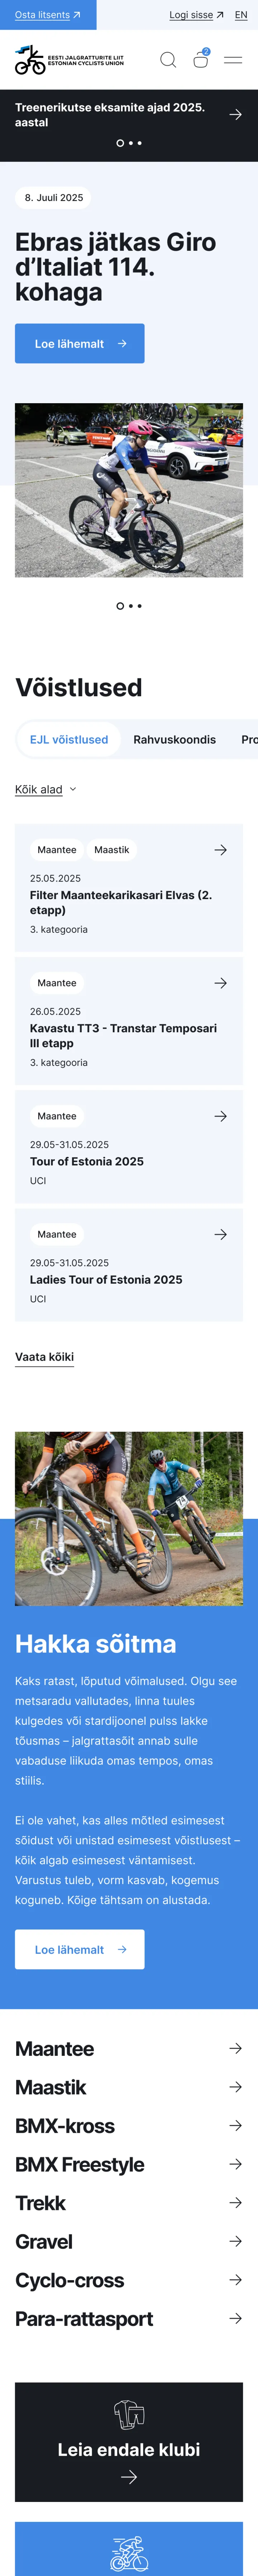Switch language to EN
Screen dimensions: 258x2576
pyautogui.click(x=241, y=15)
